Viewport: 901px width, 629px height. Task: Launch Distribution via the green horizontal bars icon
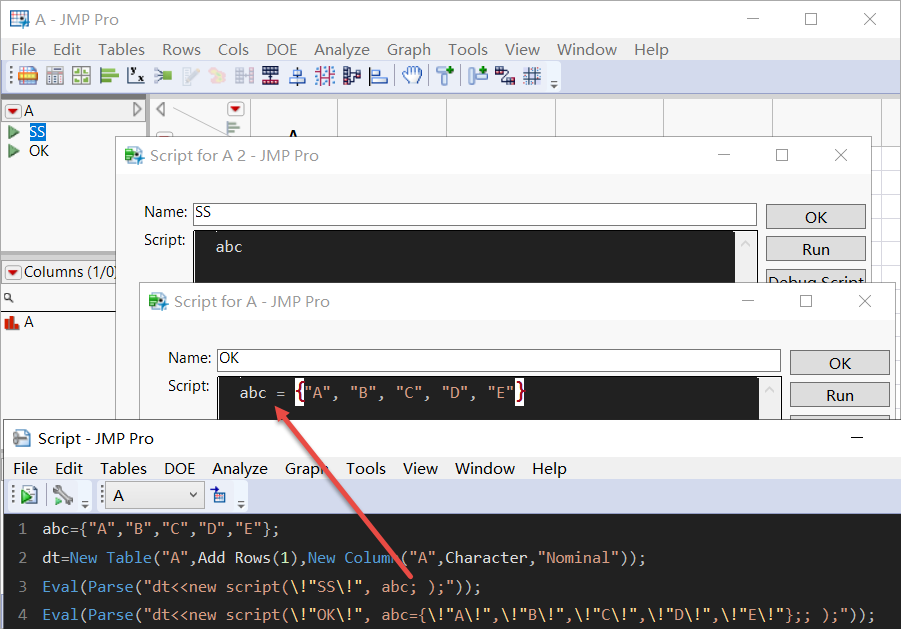click(109, 75)
